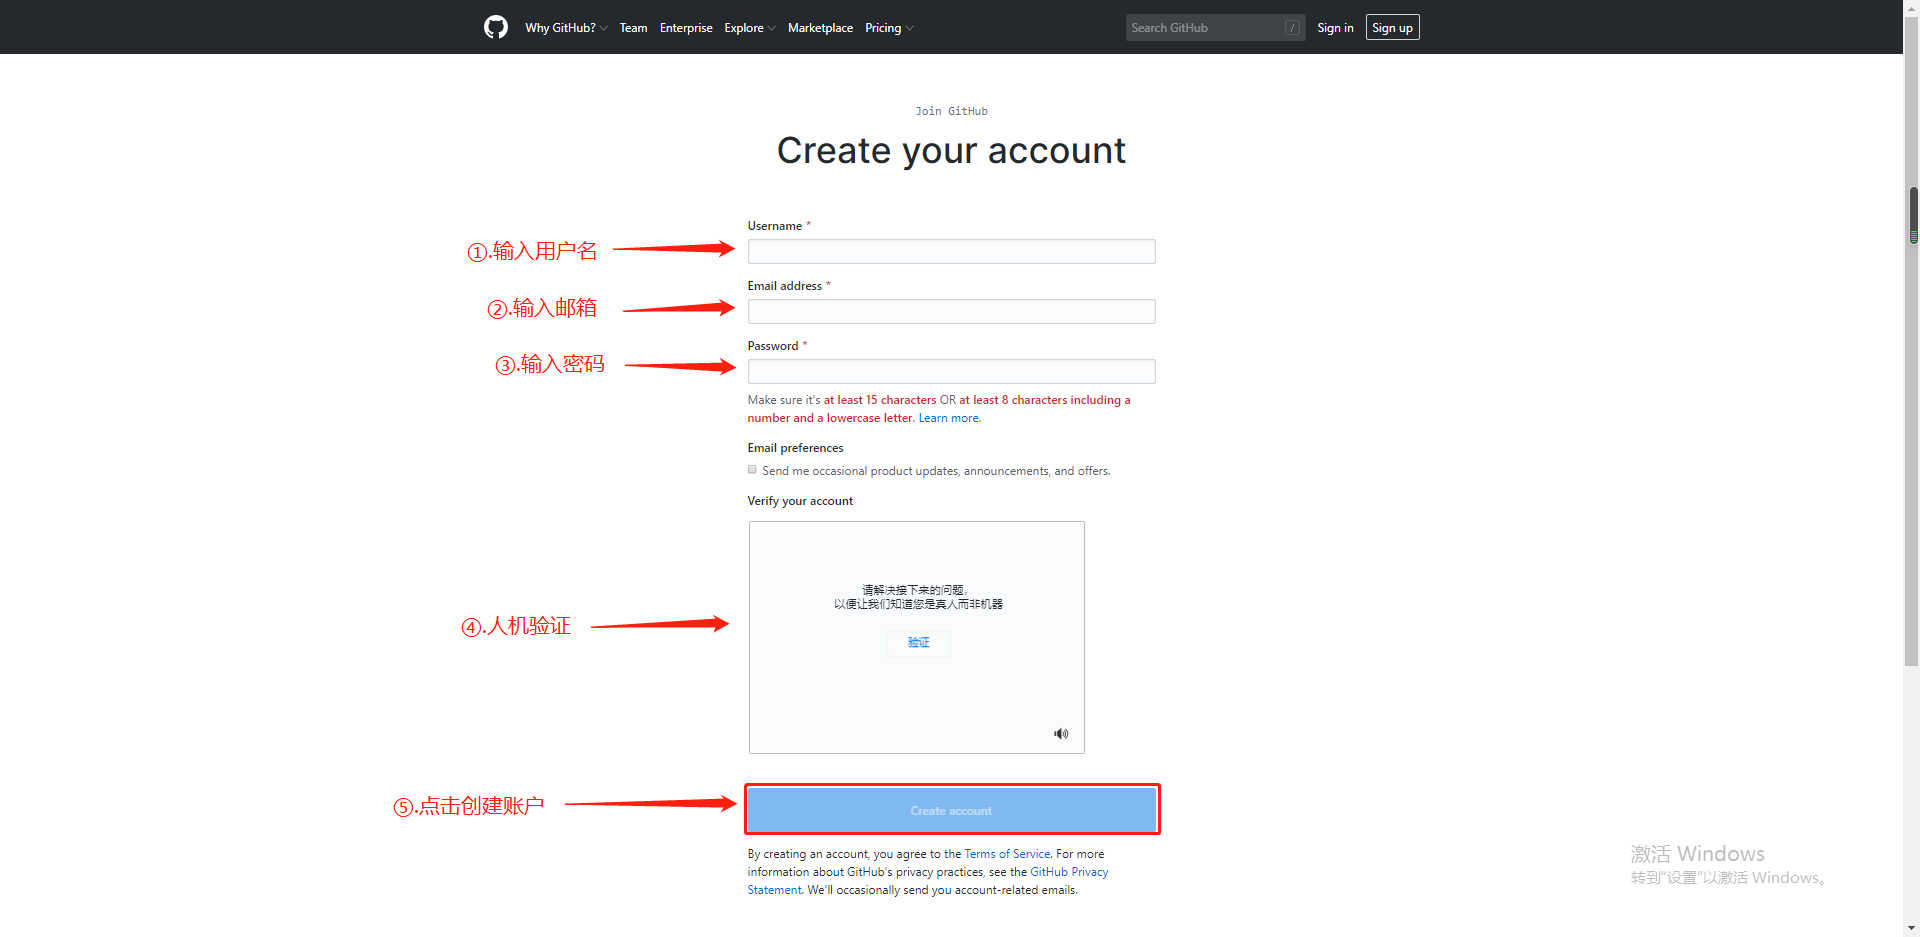Open the Team page
The image size is (1920, 937).
(633, 27)
